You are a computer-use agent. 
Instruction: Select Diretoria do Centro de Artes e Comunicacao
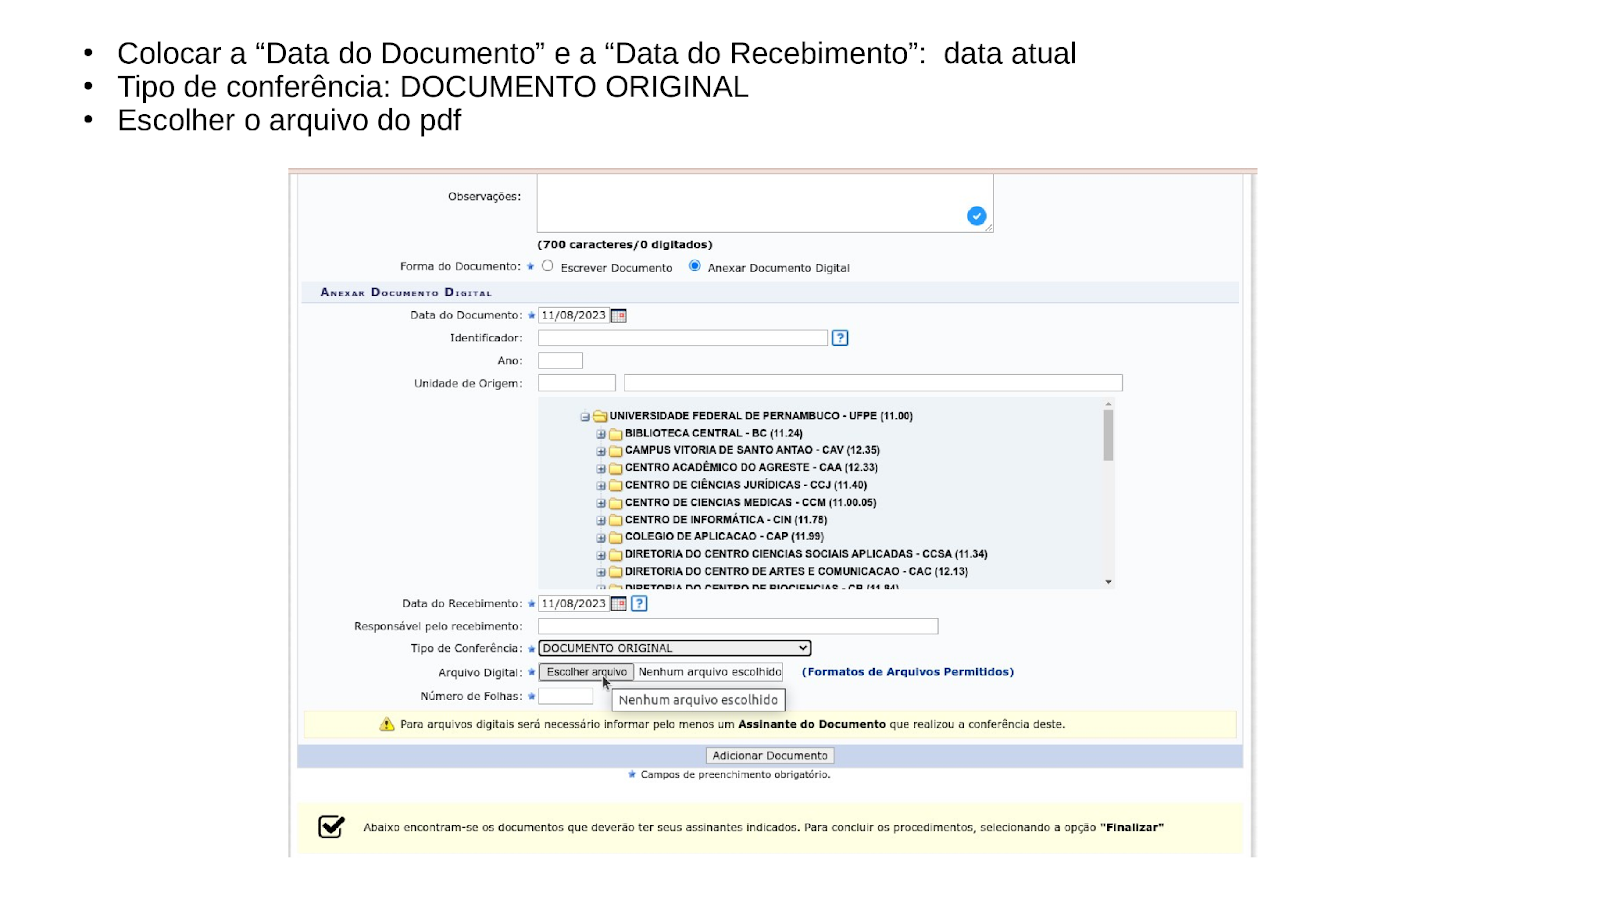tap(796, 572)
